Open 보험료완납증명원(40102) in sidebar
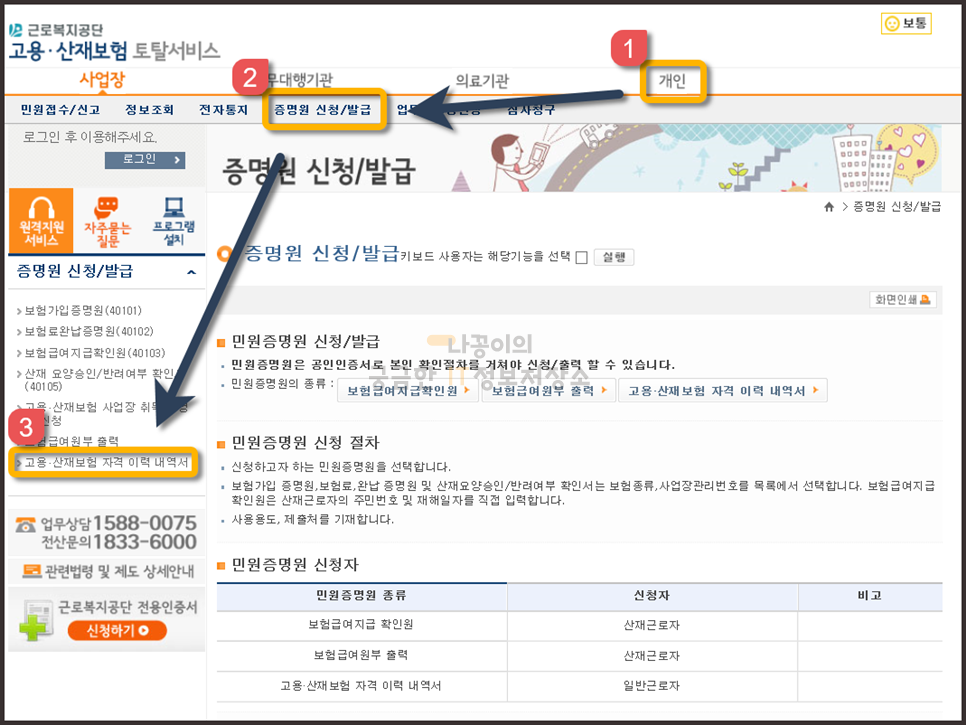Viewport: 966px width, 725px height. (x=88, y=331)
